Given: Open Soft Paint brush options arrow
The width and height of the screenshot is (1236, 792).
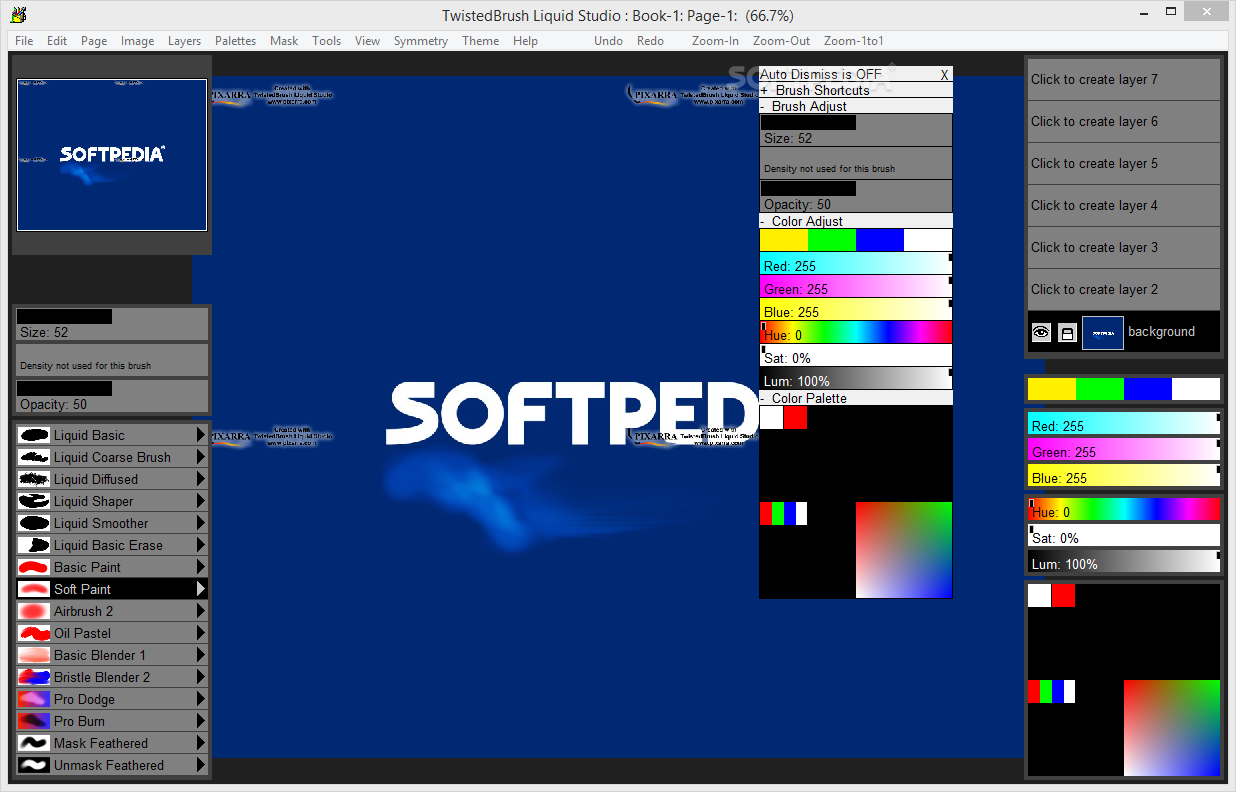Looking at the screenshot, I should [201, 589].
